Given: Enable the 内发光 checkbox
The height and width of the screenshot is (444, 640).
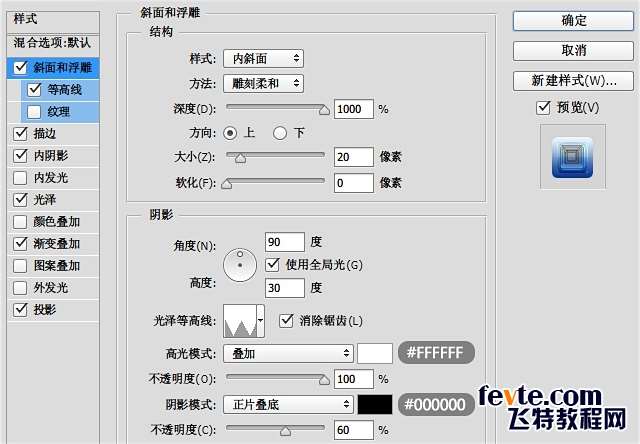Looking at the screenshot, I should pos(20,178).
